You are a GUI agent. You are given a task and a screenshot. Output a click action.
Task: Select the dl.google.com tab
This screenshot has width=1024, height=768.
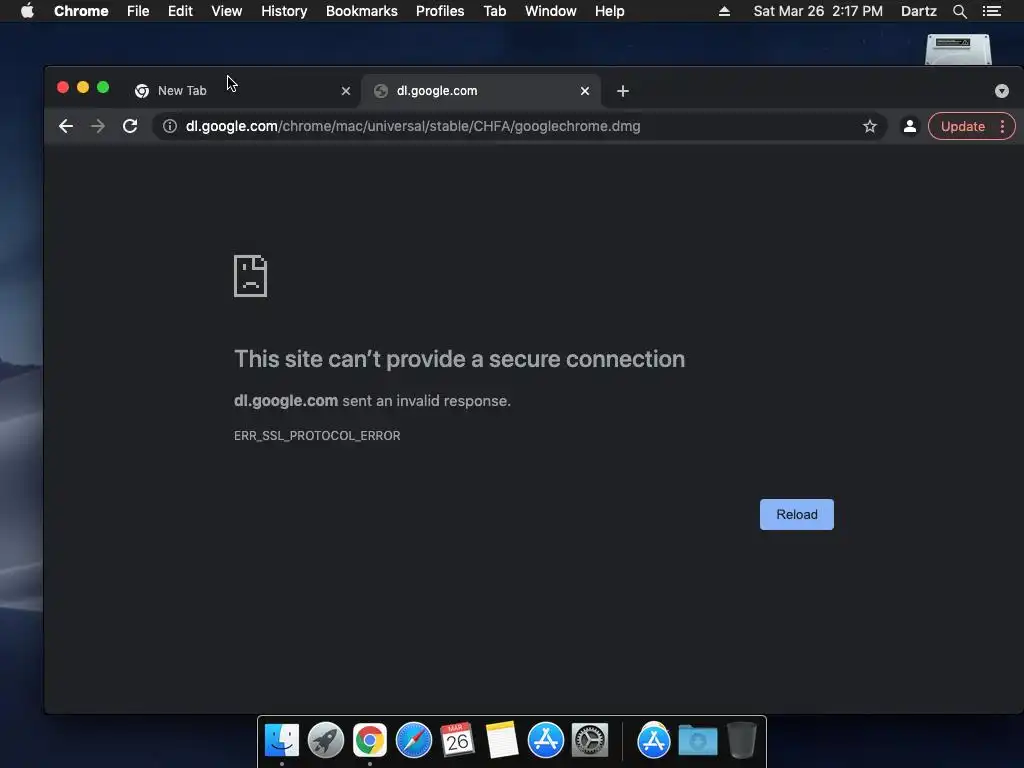(481, 91)
